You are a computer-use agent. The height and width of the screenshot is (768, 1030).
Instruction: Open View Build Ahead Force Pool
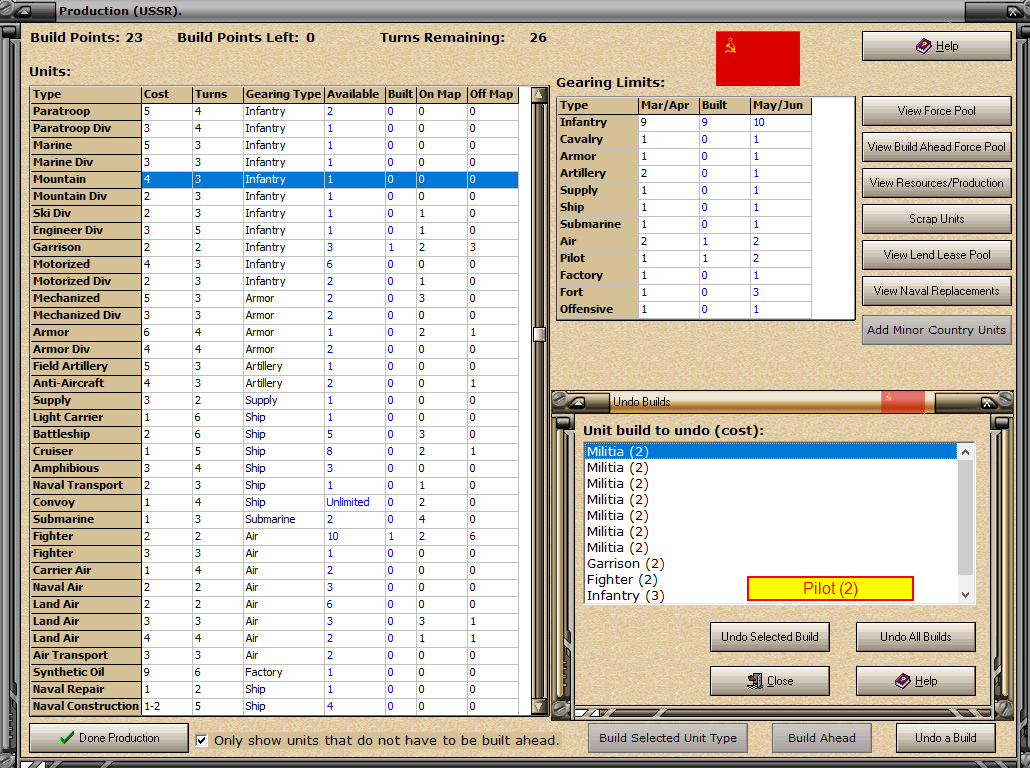click(936, 147)
